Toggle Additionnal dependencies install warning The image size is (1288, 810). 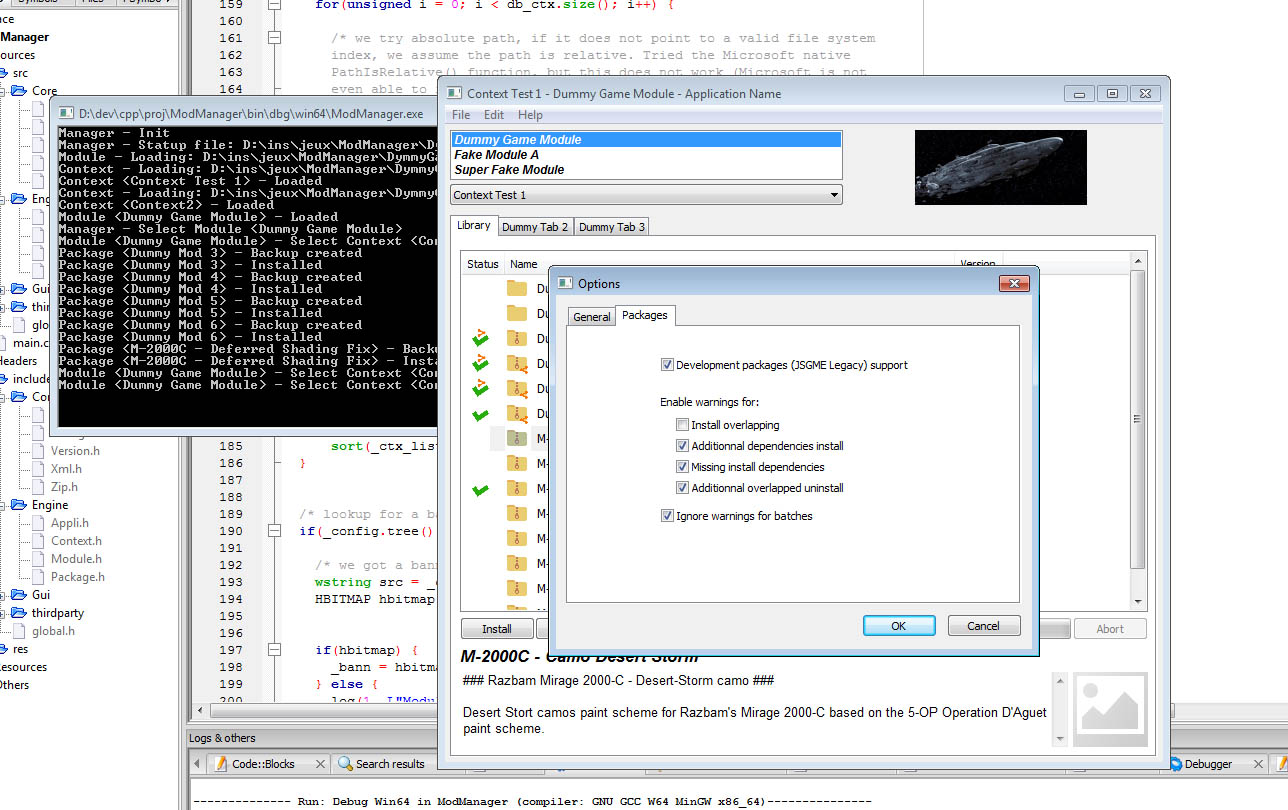[683, 446]
